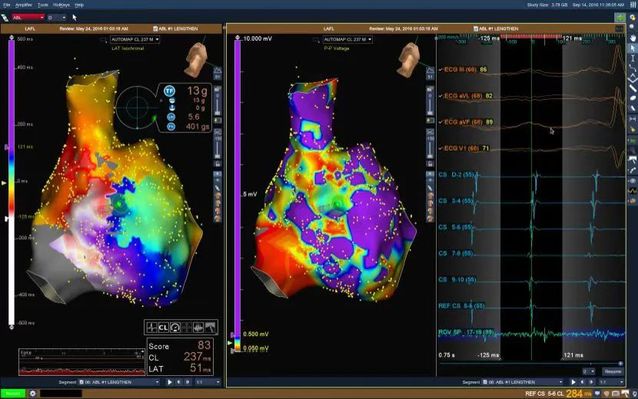Click the play button under the signal pane
638x399 pixels.
pyautogui.click(x=573, y=382)
